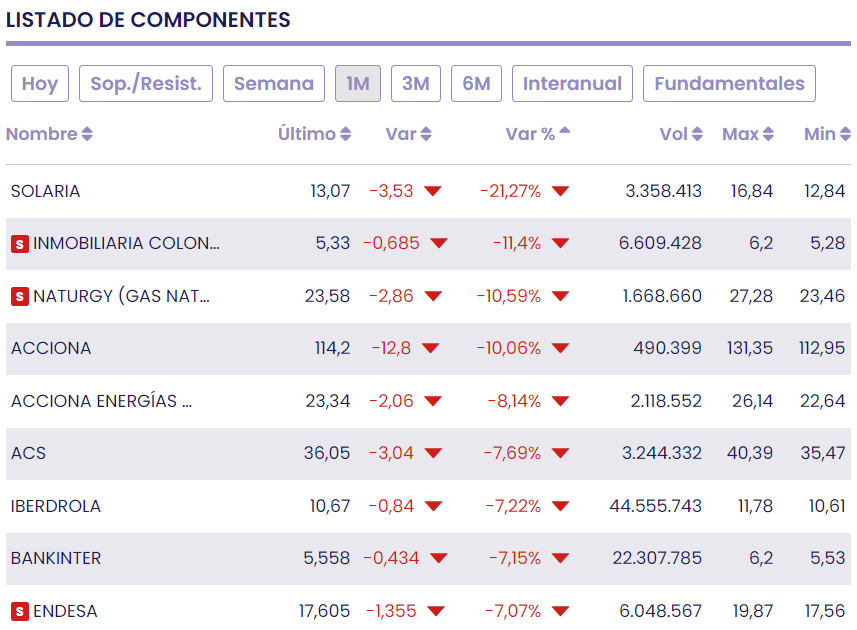Sort by the Min column arrows
The image size is (857, 630).
tap(844, 134)
